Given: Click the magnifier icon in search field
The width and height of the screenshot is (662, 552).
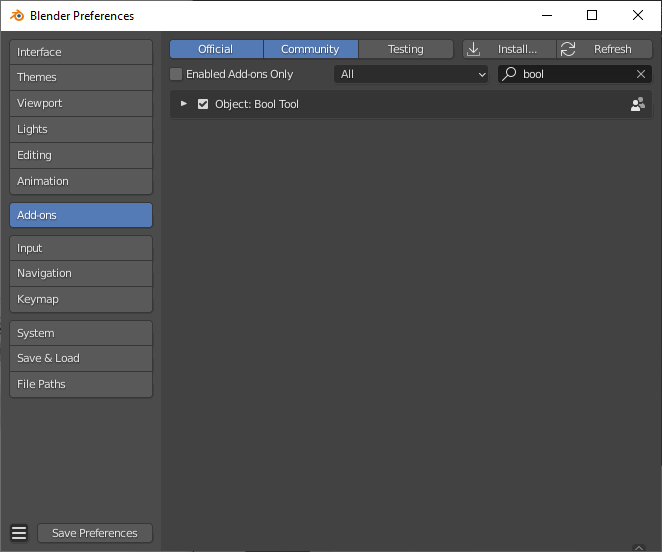Looking at the screenshot, I should pyautogui.click(x=509, y=74).
